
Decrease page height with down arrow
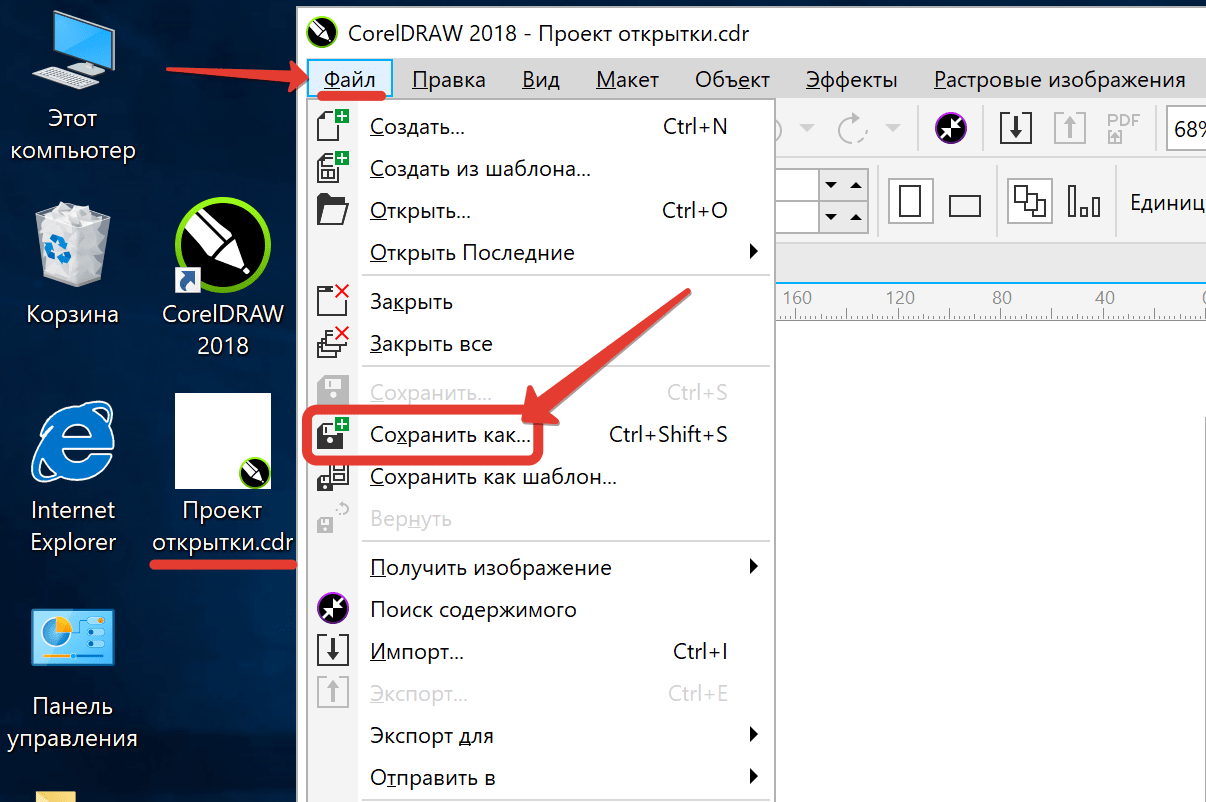(x=831, y=217)
